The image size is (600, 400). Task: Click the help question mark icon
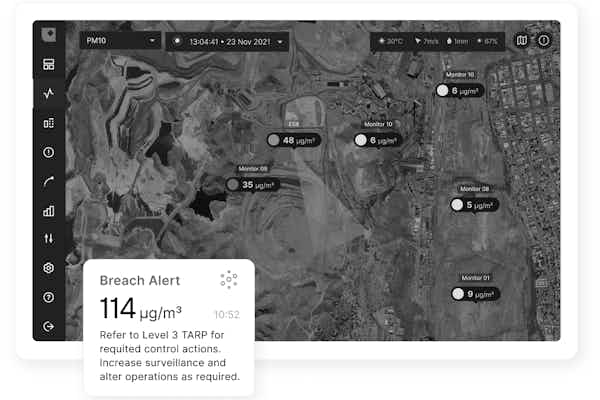[x=48, y=297]
